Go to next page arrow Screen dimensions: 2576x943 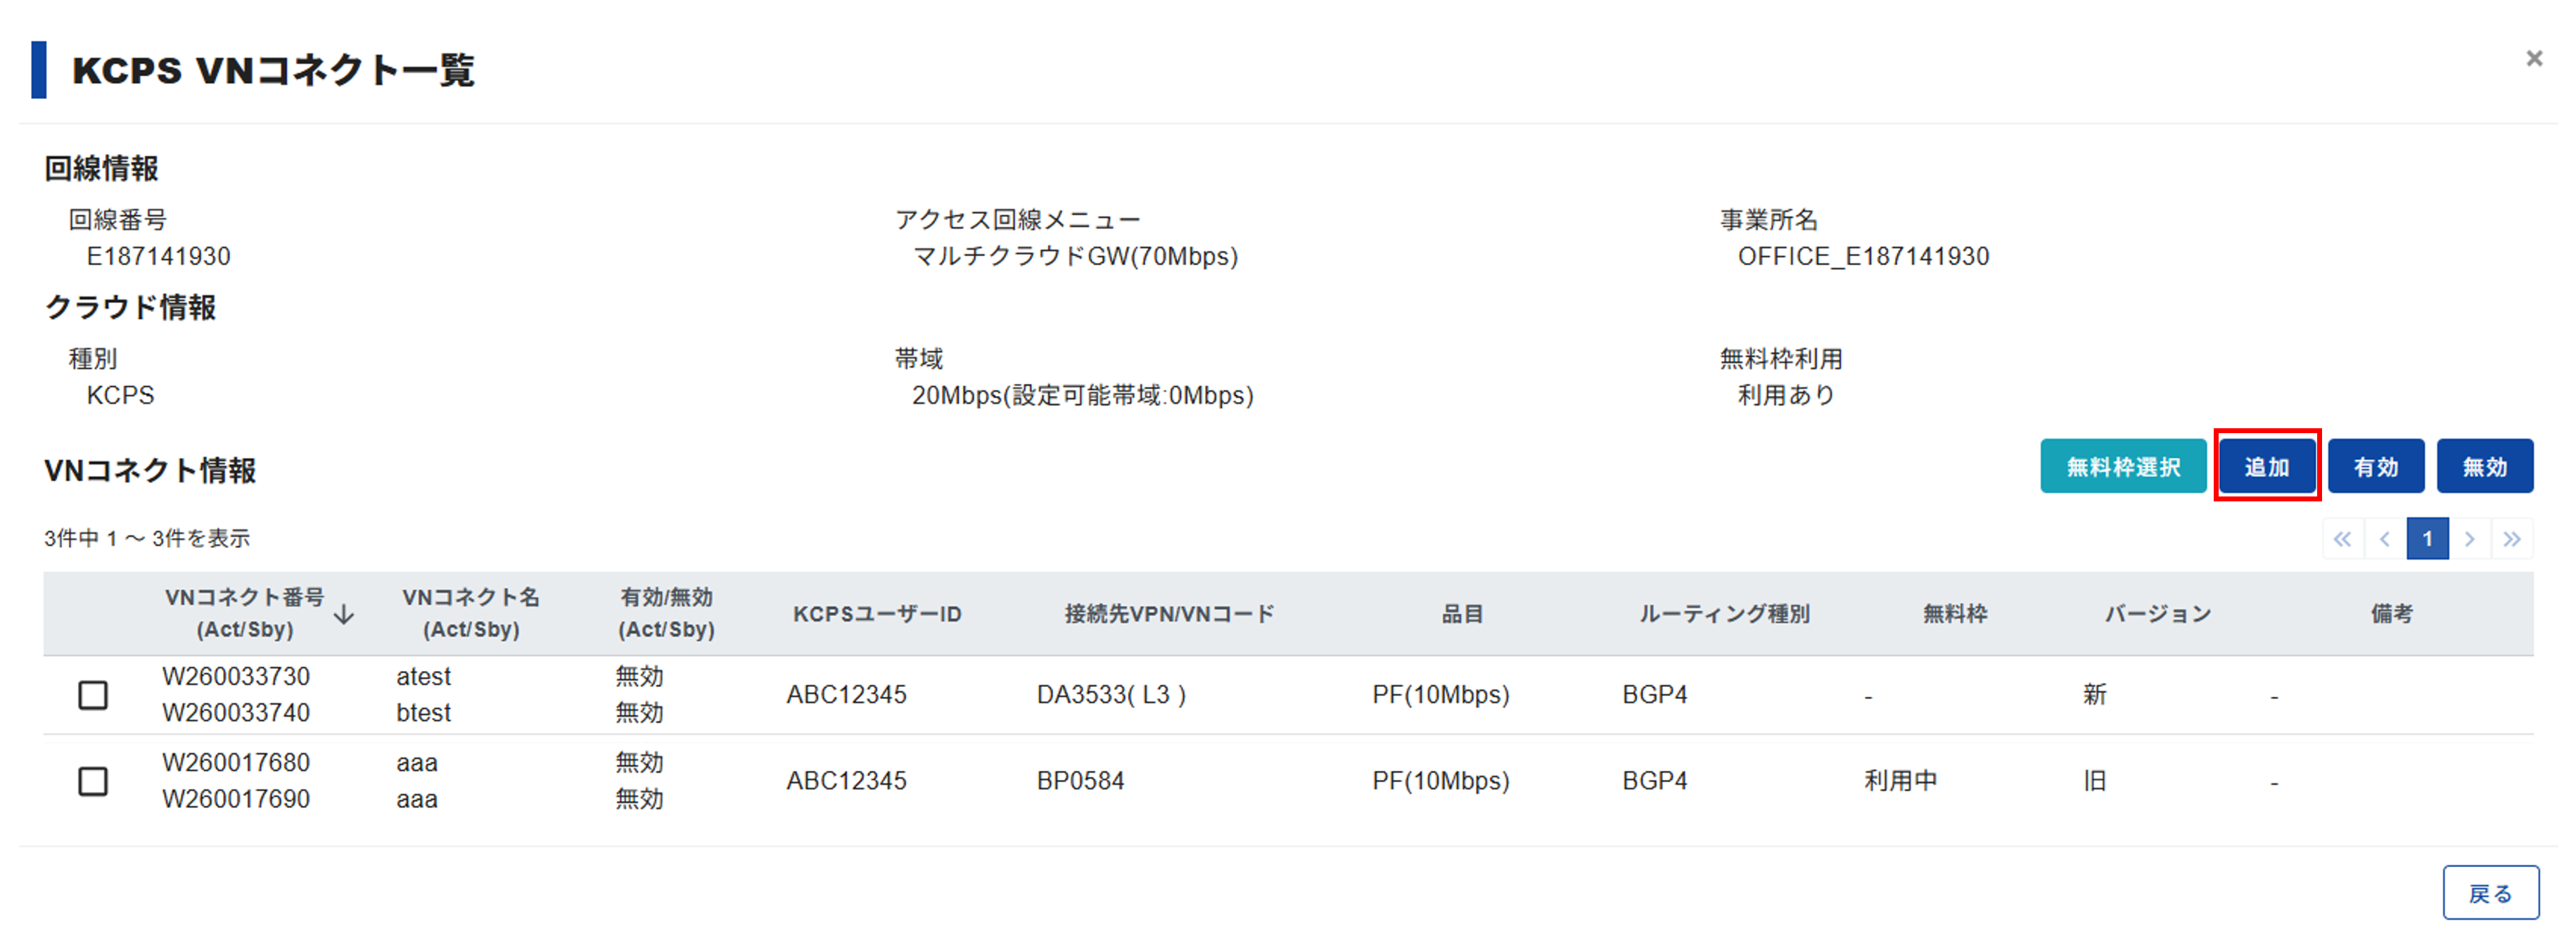click(2469, 539)
